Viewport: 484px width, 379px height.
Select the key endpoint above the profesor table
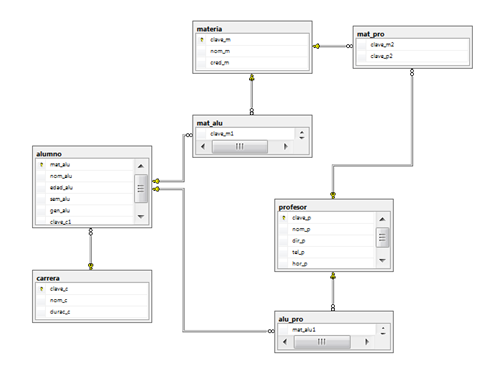(x=333, y=195)
